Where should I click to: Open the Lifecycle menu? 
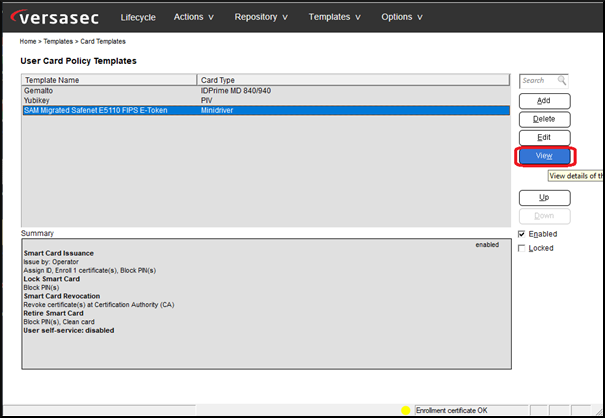138,17
